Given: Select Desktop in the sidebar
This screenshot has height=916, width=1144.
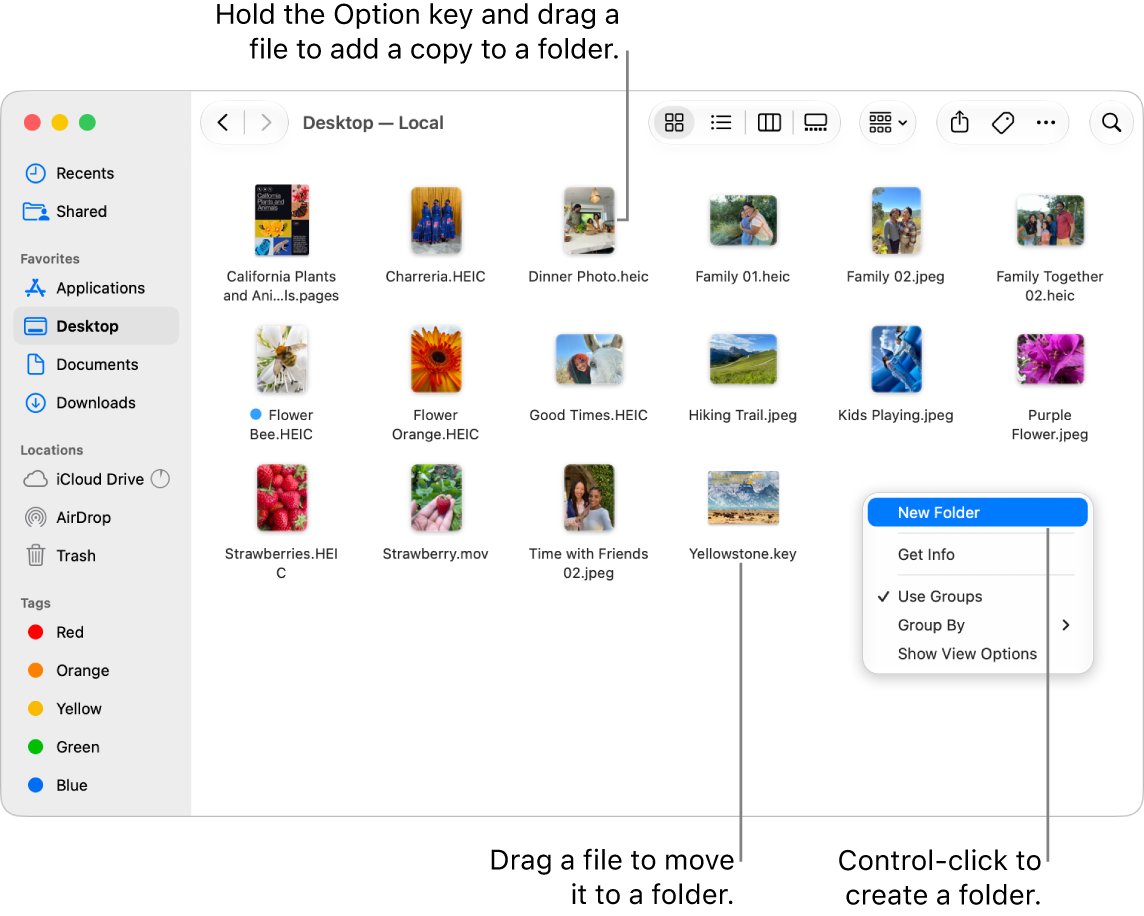Looking at the screenshot, I should pyautogui.click(x=96, y=326).
